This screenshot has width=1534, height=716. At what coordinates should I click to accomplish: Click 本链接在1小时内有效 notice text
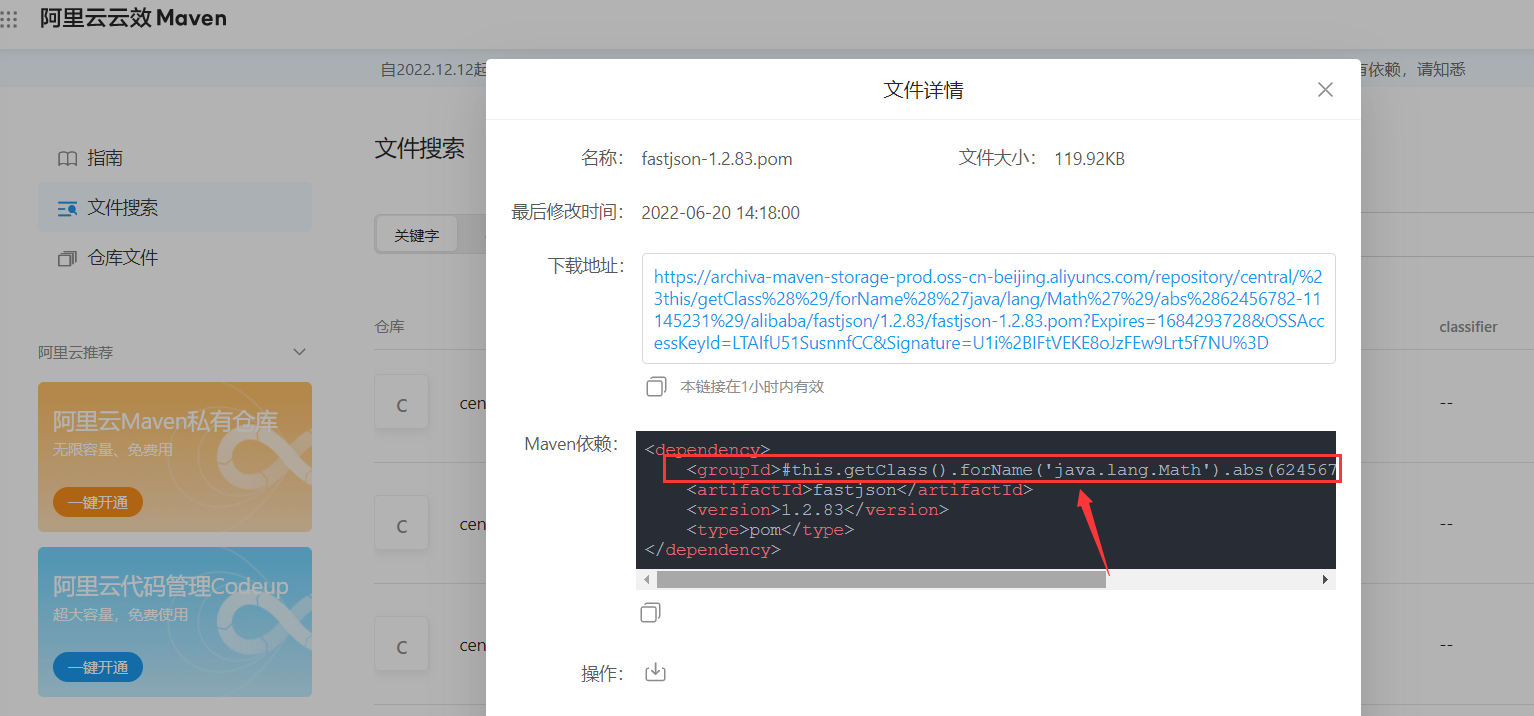click(x=752, y=386)
